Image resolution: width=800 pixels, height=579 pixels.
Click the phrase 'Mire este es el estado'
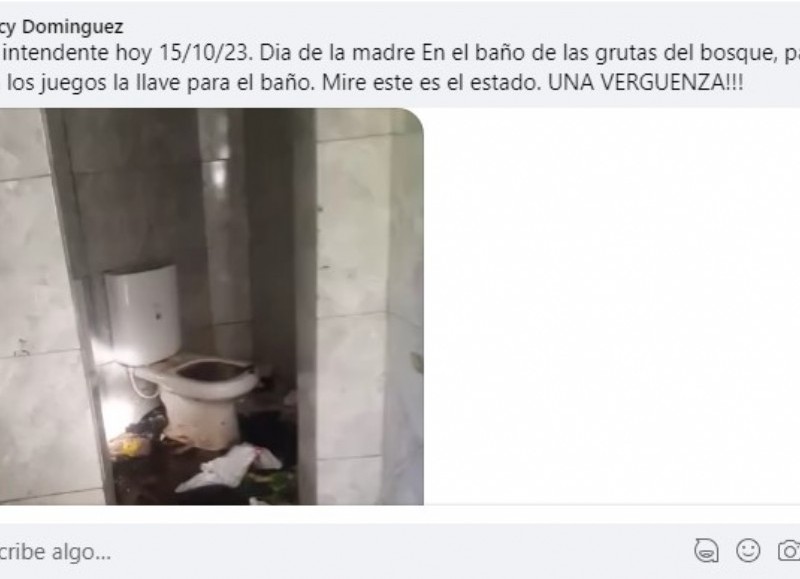click(x=431, y=83)
